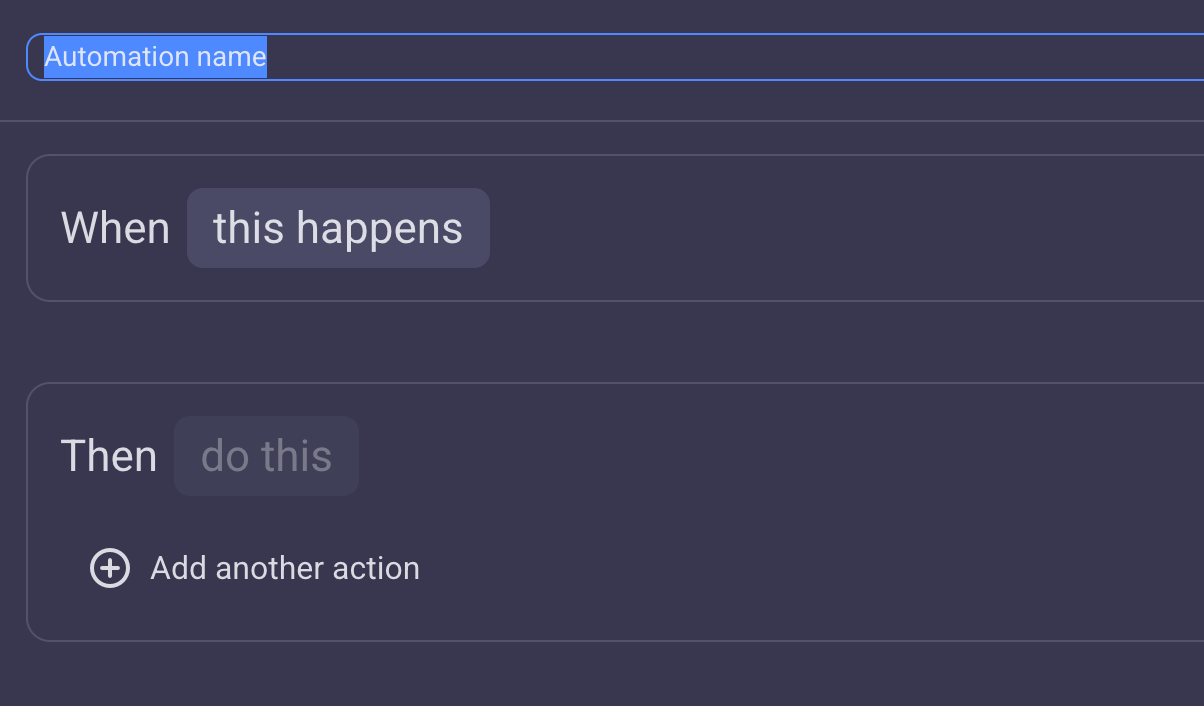This screenshot has width=1204, height=706.
Task: Click the word 'happens' in trigger chip
Action: tap(379, 229)
